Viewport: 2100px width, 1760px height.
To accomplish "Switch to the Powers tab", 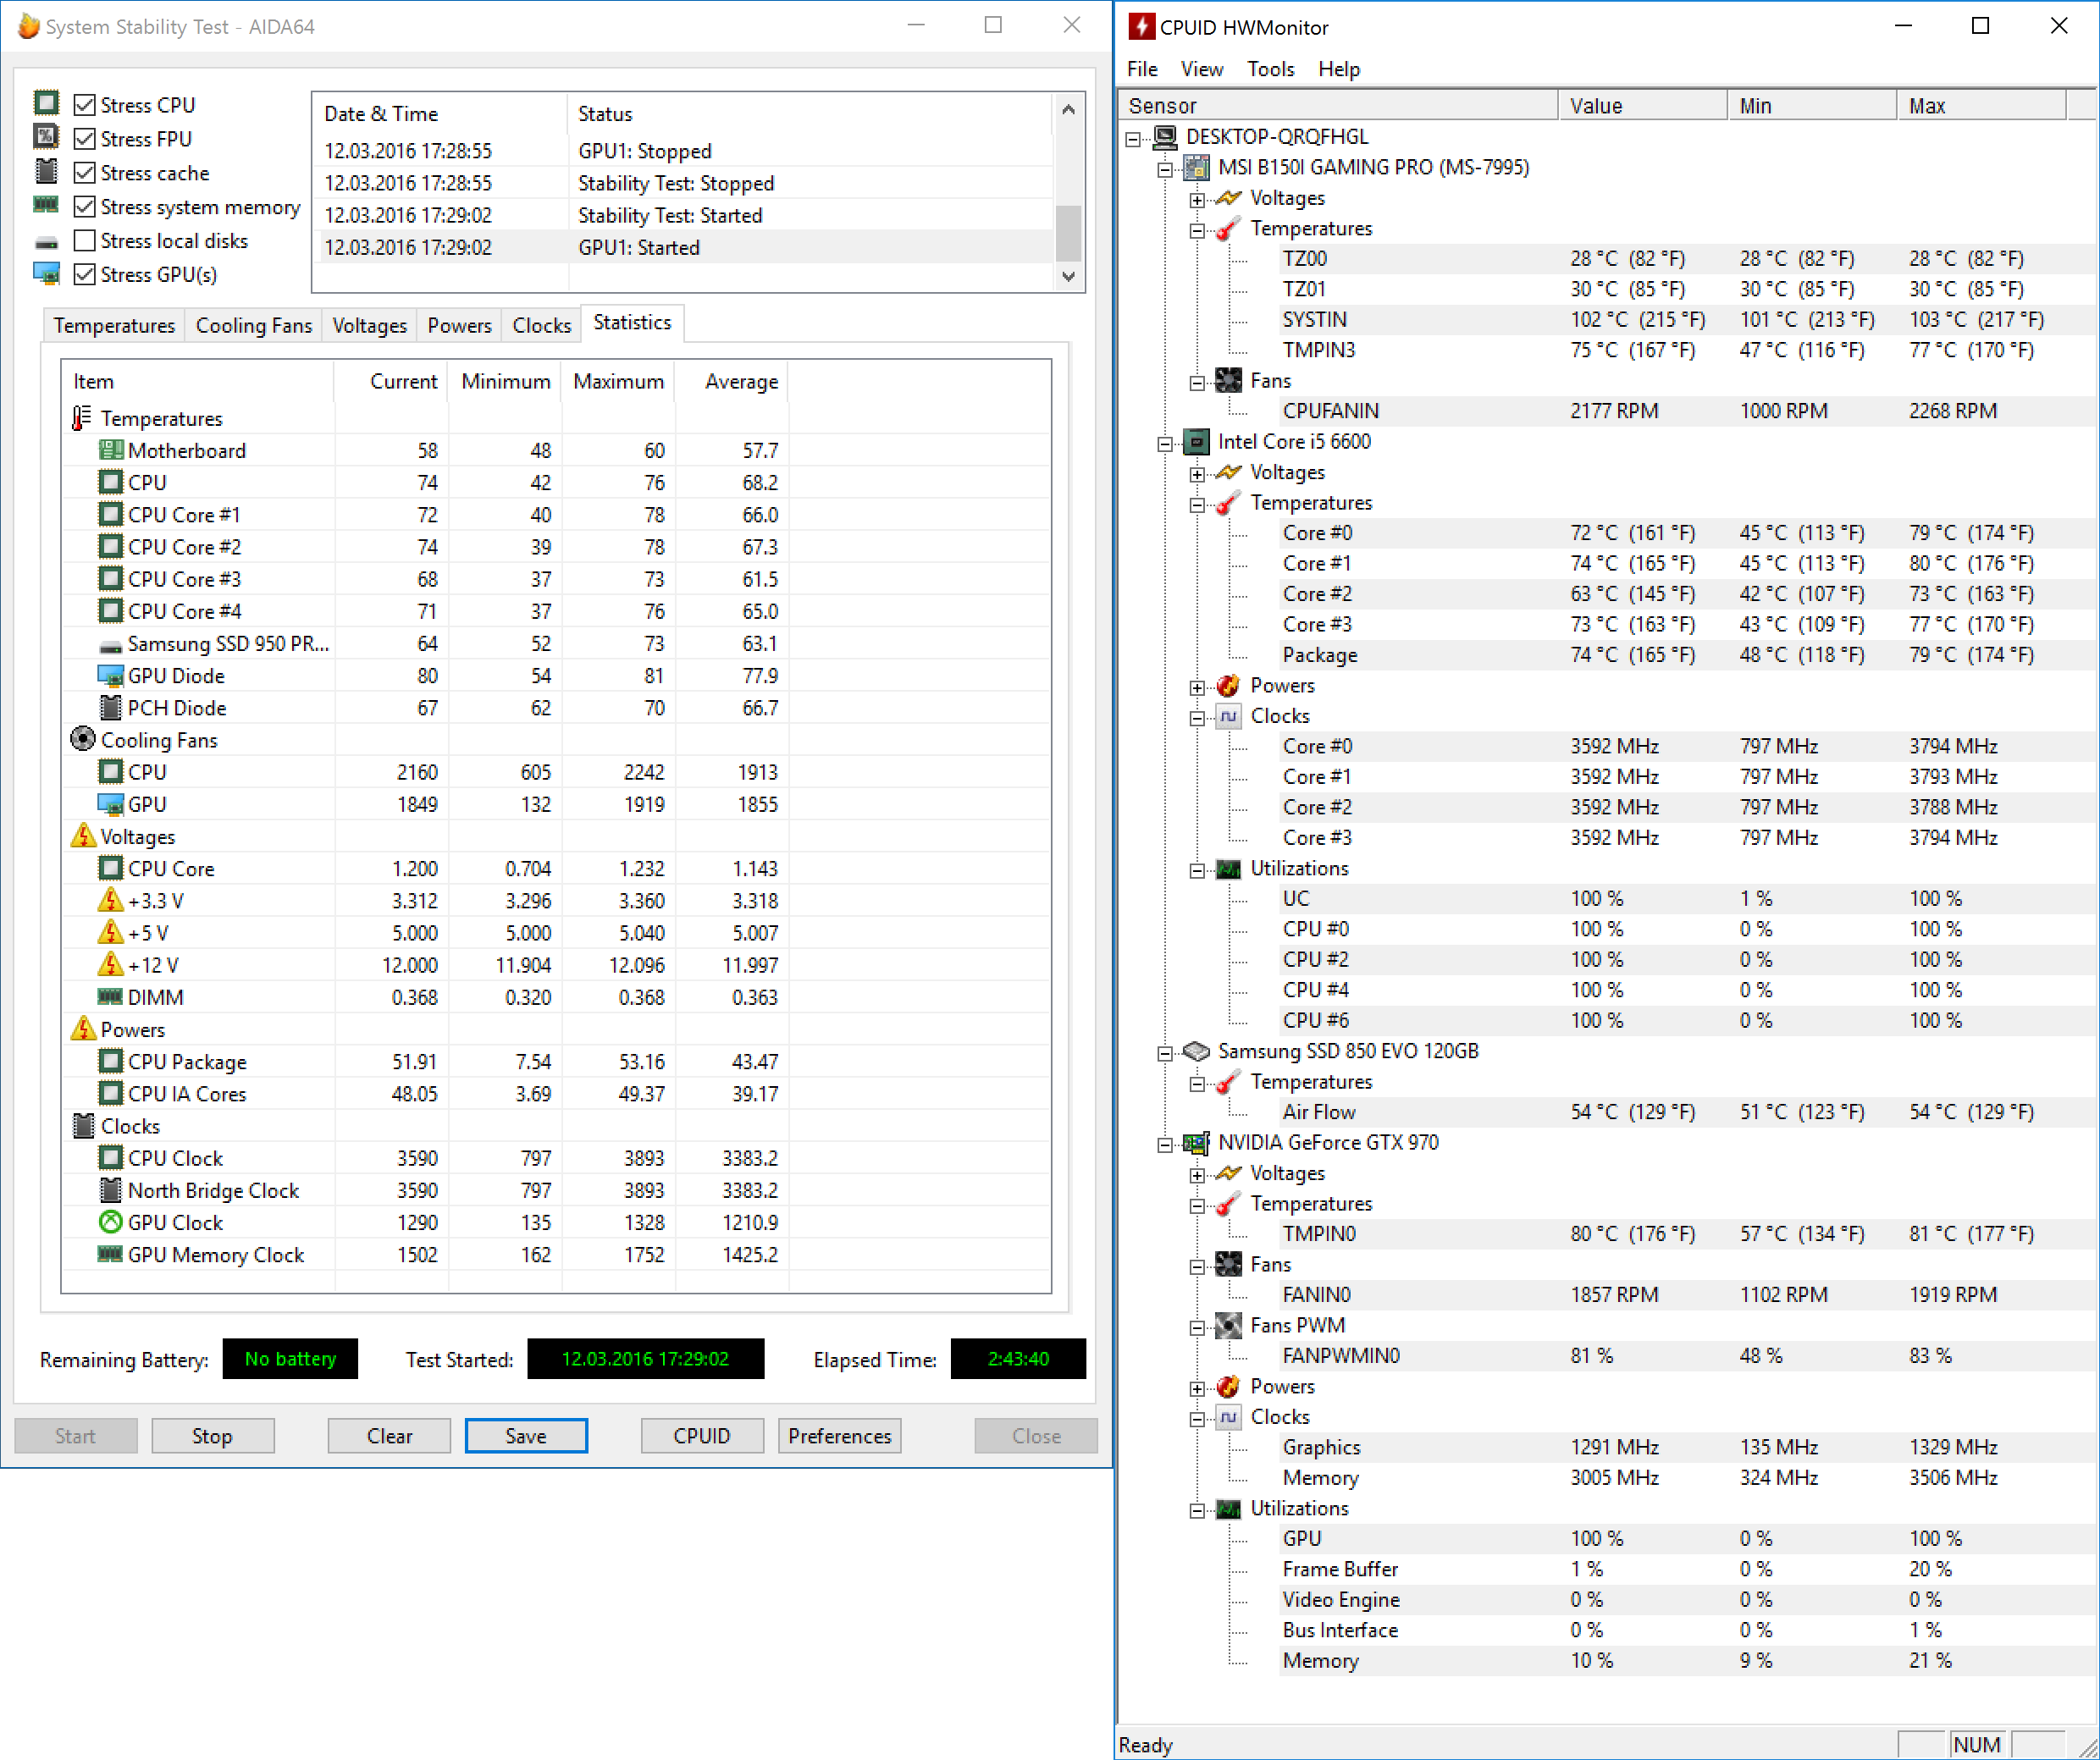I will tap(459, 325).
